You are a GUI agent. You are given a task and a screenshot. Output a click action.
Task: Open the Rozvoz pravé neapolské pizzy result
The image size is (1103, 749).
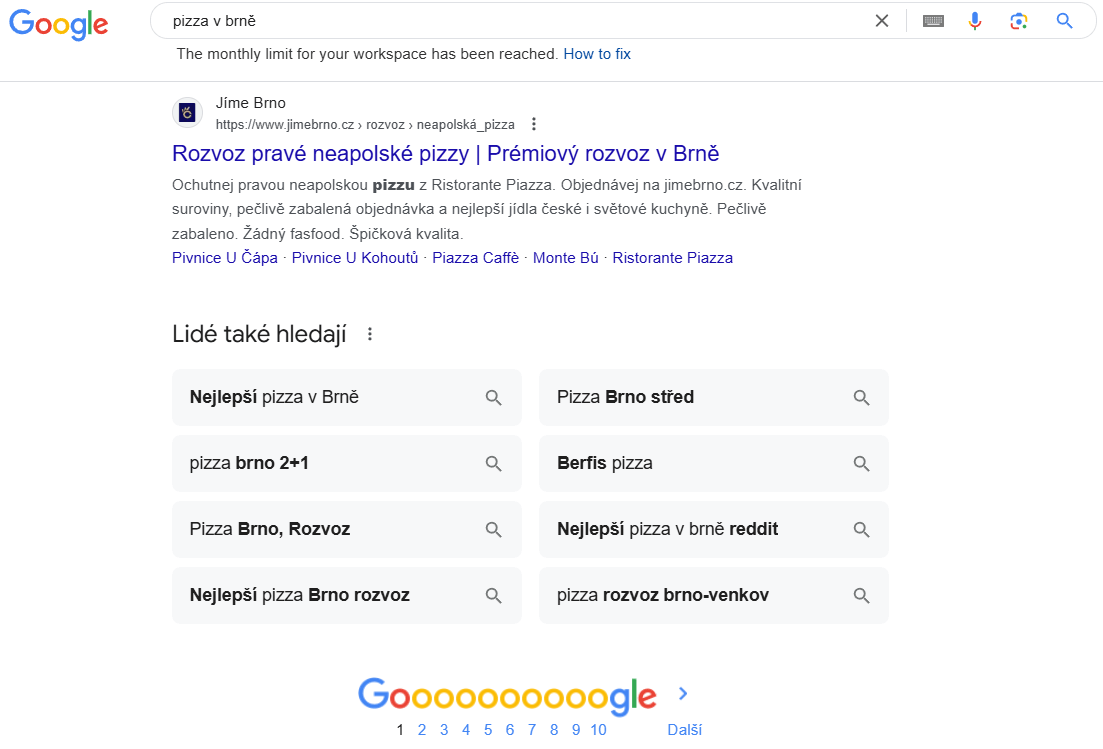[x=445, y=153]
